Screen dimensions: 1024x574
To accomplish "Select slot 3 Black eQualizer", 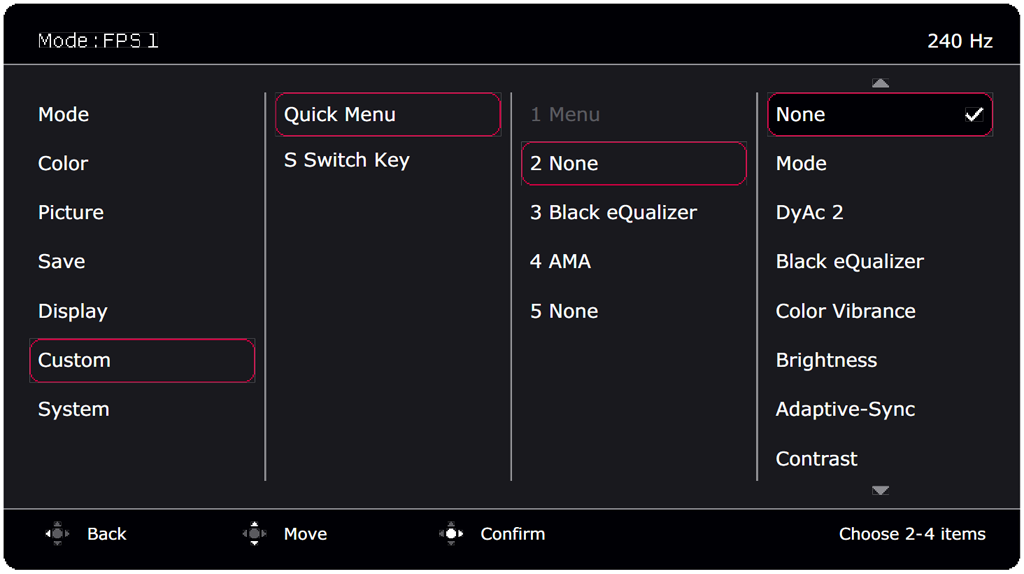I will pos(613,212).
